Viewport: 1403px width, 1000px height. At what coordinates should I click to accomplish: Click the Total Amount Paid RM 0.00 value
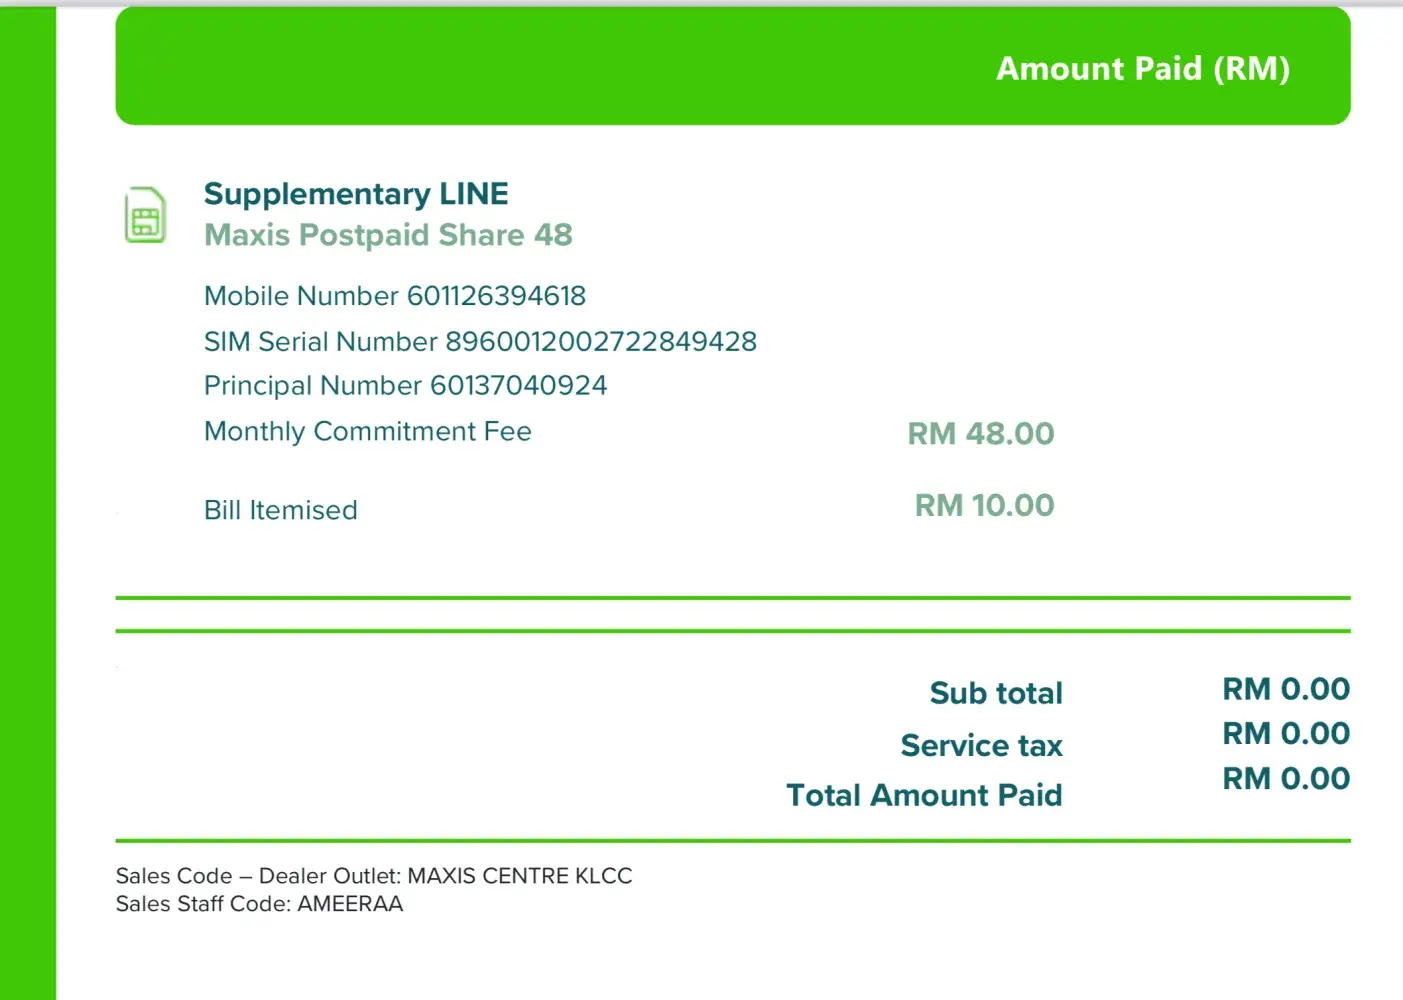pyautogui.click(x=1286, y=779)
